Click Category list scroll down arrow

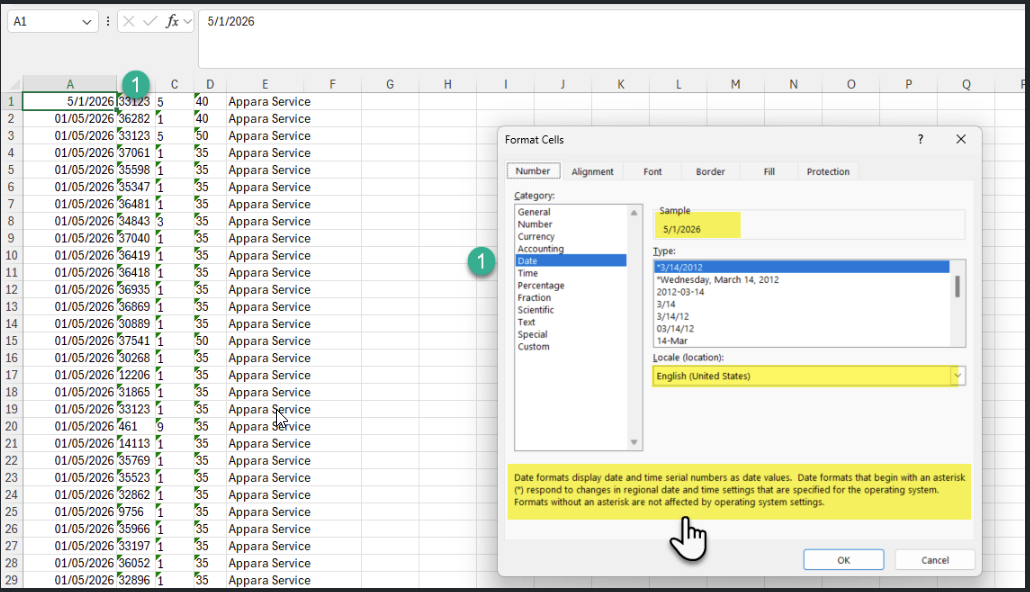(634, 442)
